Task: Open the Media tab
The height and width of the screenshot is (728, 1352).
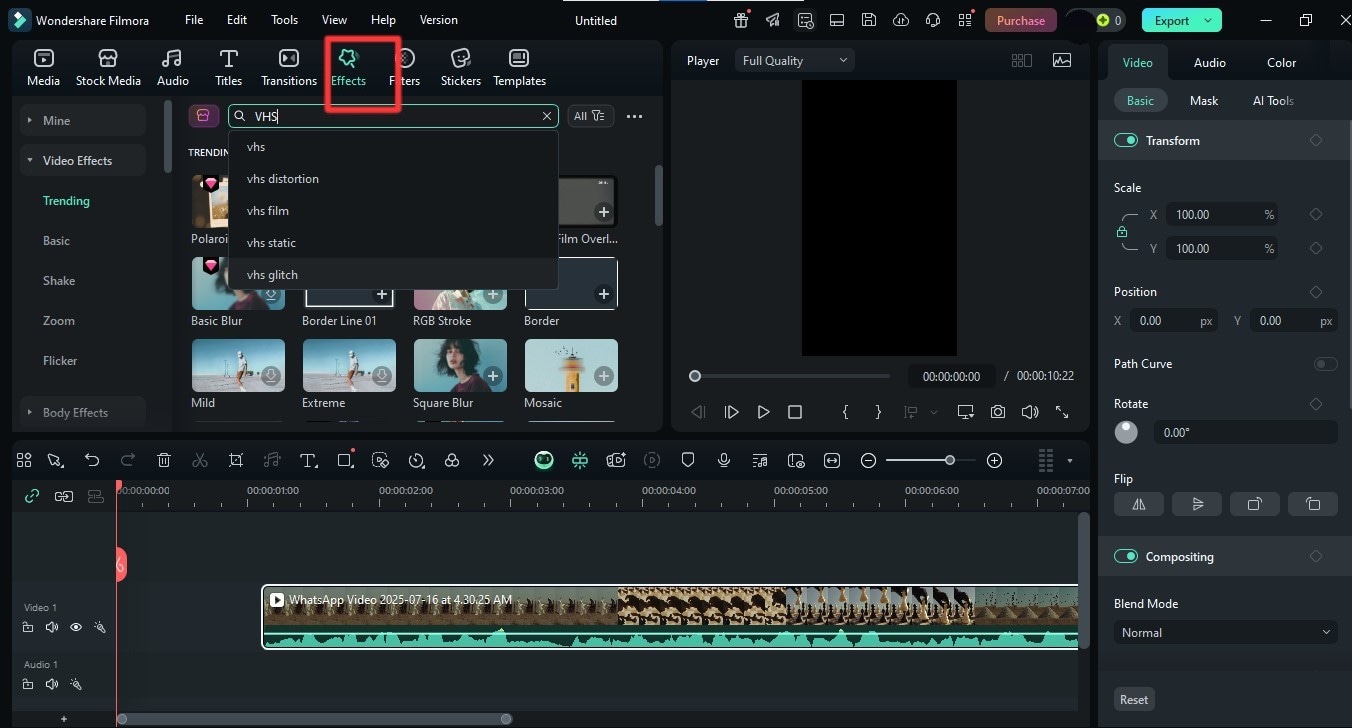Action: (43, 67)
